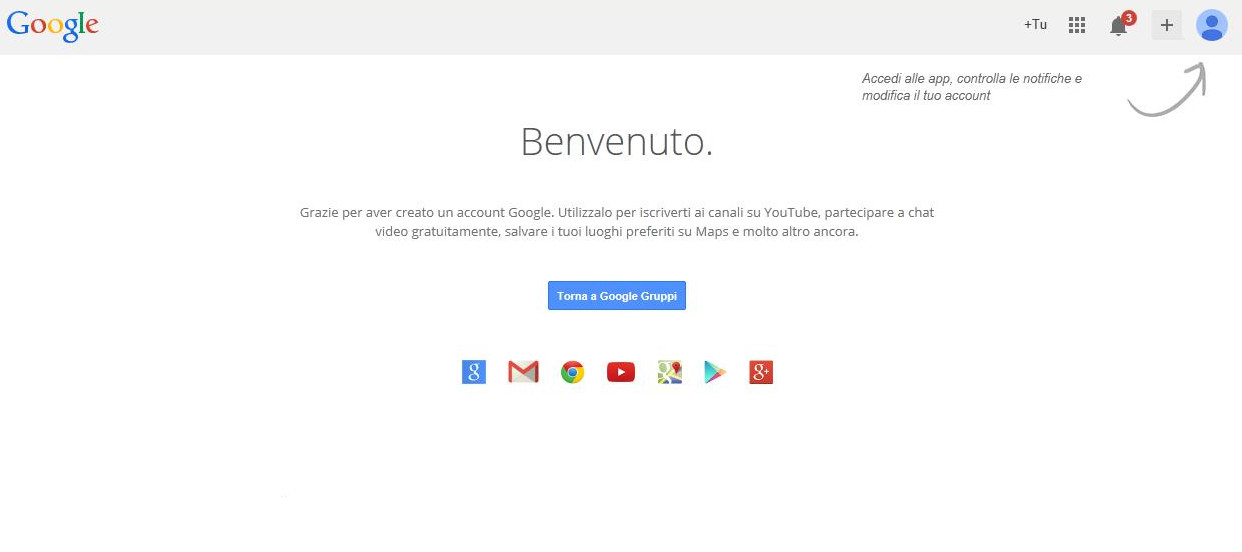Viewport: 1242px width, 552px height.
Task: Click the Chrome browser icon
Action: (x=572, y=373)
